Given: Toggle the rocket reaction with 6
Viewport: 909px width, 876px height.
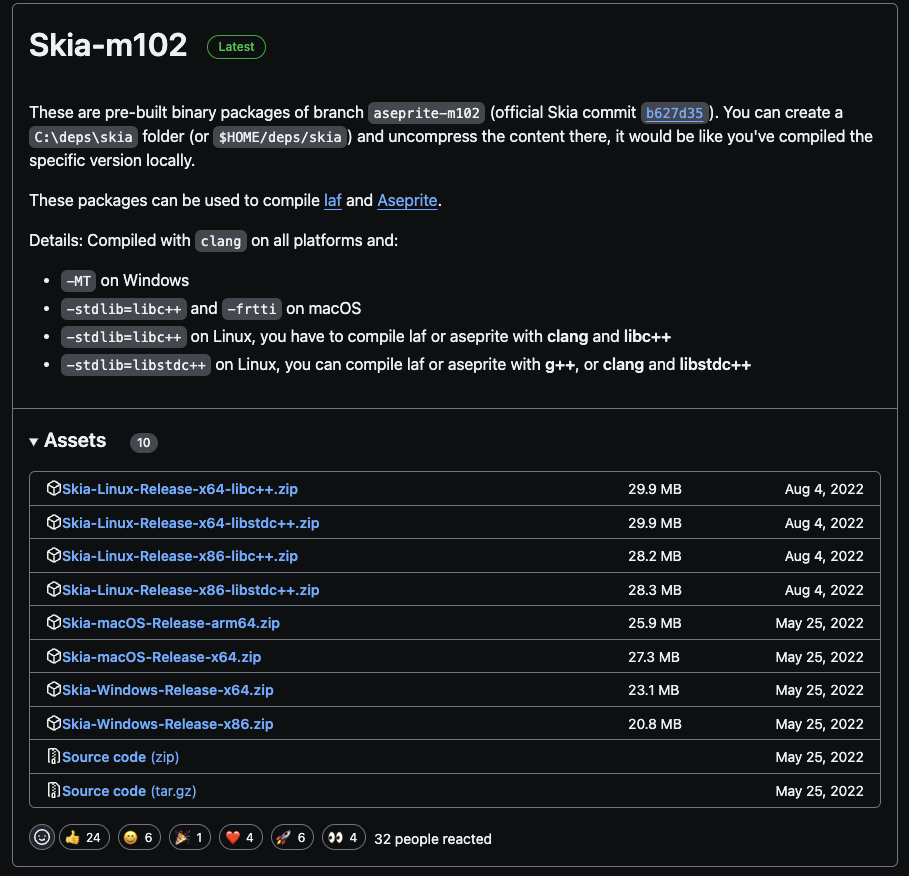Looking at the screenshot, I should [292, 837].
